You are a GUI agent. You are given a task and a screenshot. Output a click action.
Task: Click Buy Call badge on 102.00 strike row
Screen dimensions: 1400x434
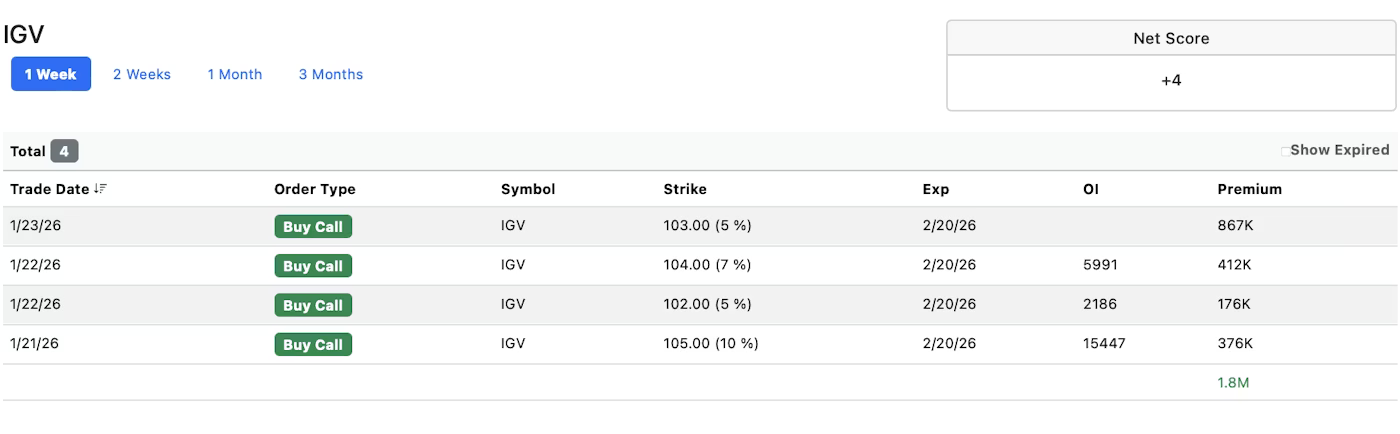click(x=313, y=305)
